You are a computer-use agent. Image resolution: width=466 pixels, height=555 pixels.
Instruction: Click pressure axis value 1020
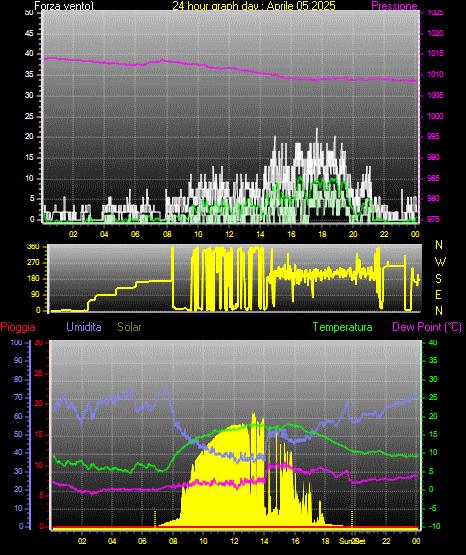pos(435,33)
